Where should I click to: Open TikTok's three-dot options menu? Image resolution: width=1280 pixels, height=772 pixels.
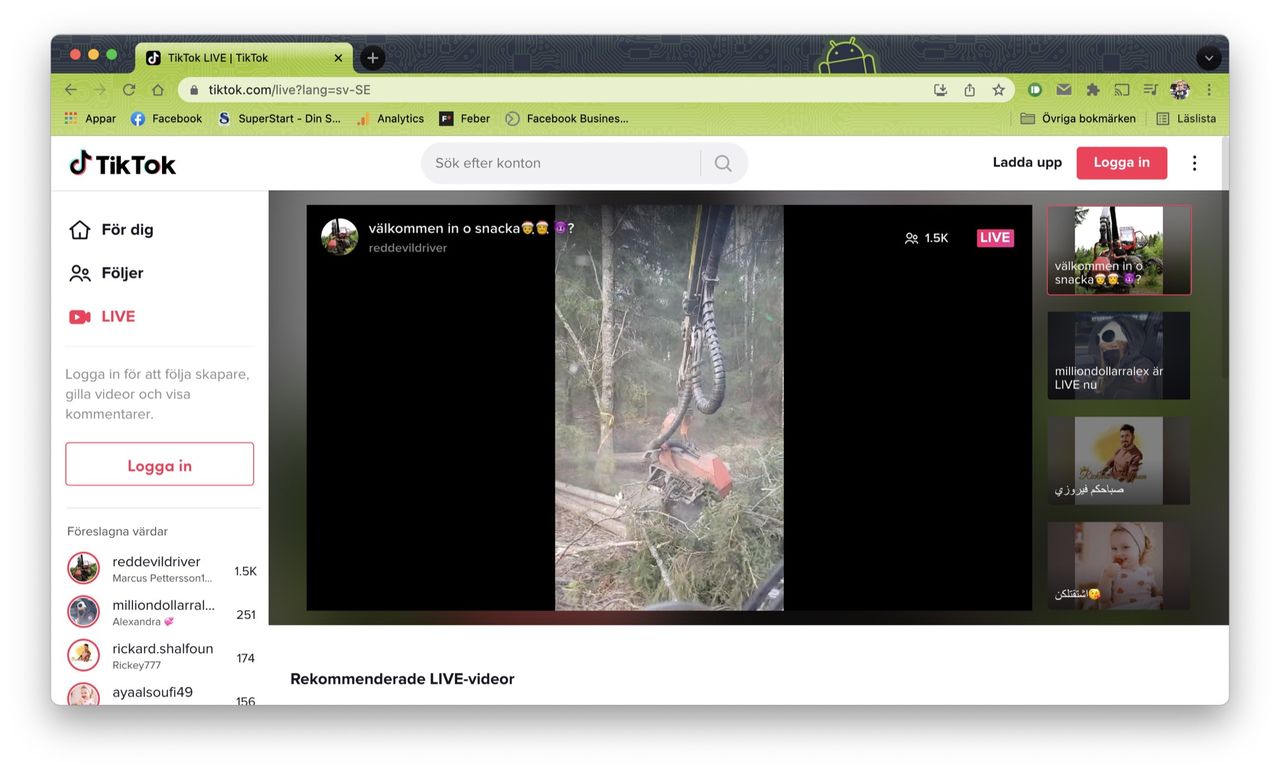point(1194,162)
